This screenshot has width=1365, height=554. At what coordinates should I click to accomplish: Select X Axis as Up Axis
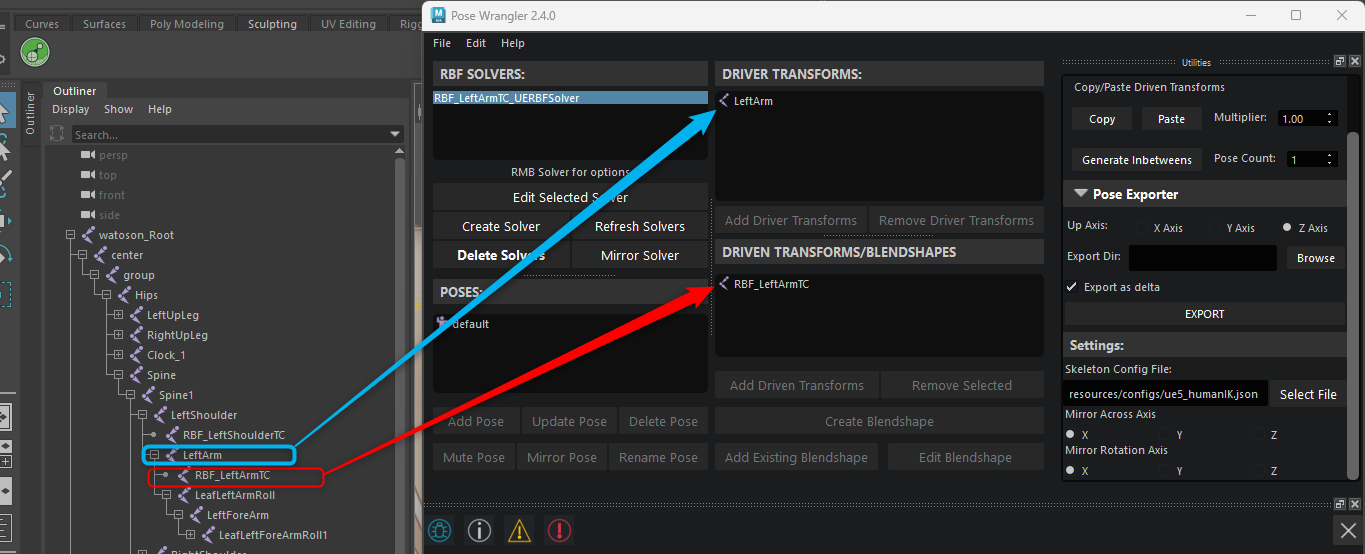click(1140, 228)
